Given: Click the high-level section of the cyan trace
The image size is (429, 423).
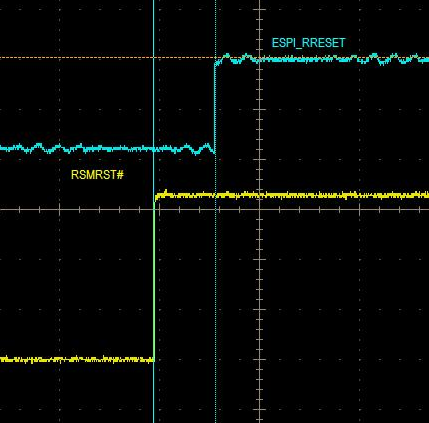Looking at the screenshot, I should pyautogui.click(x=322, y=59).
